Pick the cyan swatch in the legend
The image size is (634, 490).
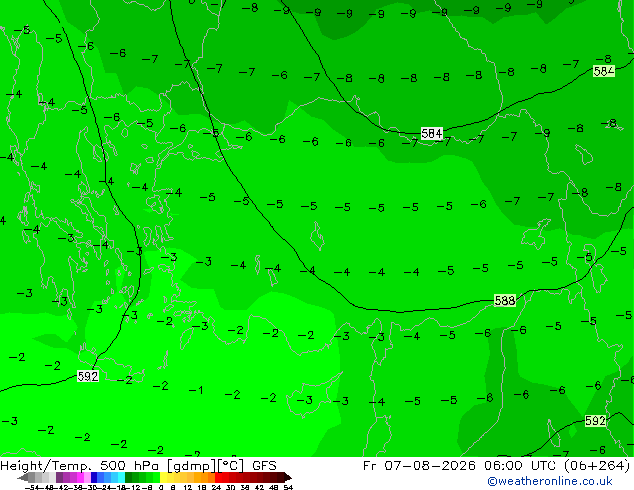121,477
